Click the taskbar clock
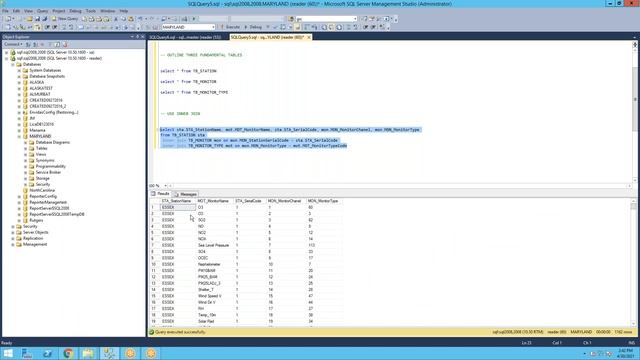Viewport: 640px width, 360px height. 625,353
